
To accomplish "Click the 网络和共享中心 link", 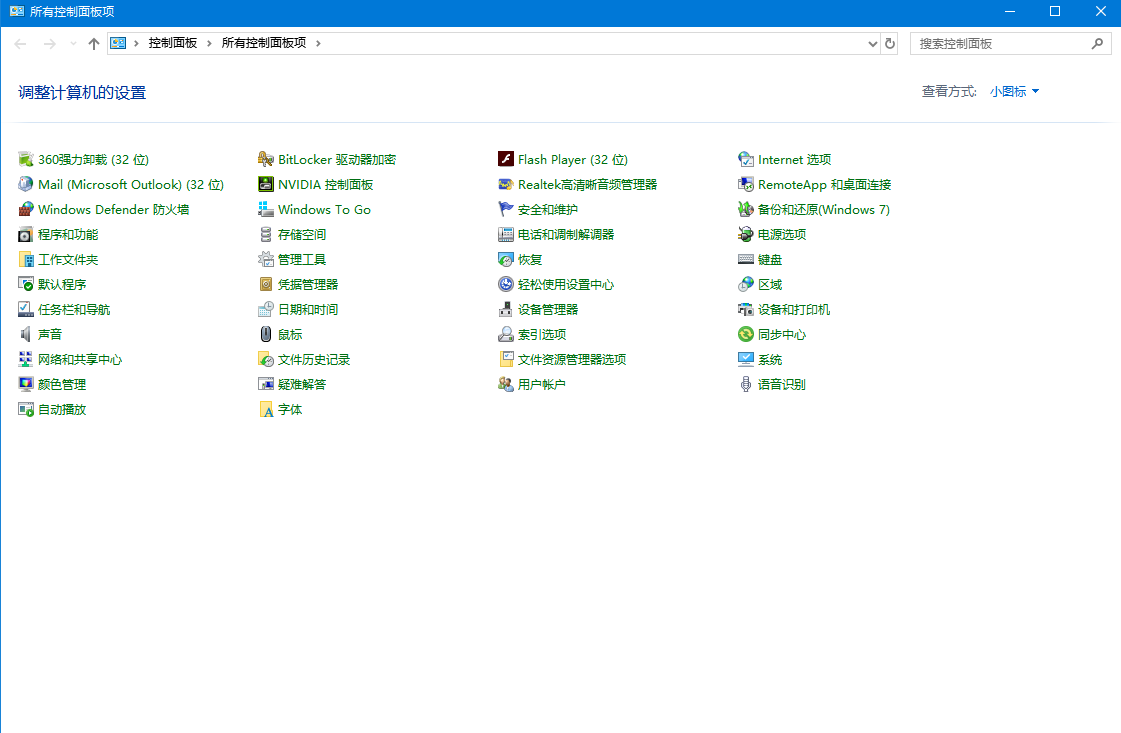I will [x=80, y=359].
